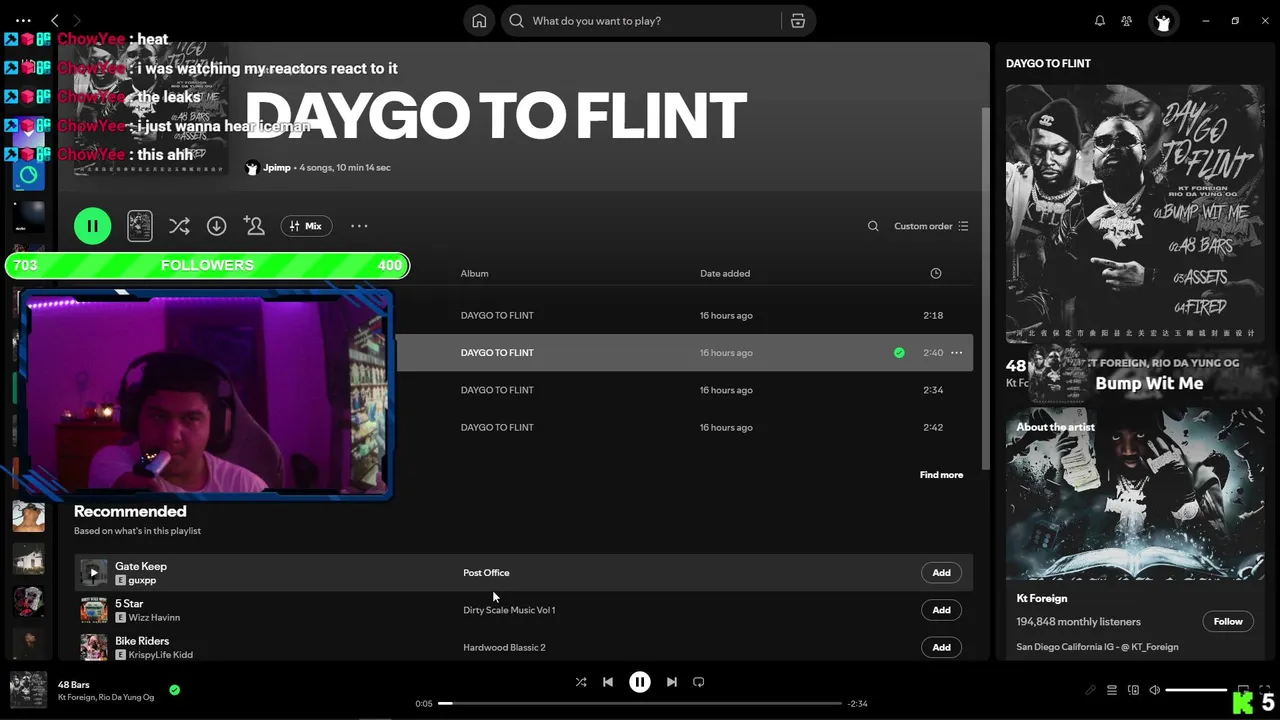Toggle shuffle next to the playlist cover button
This screenshot has width=1280, height=720.
179,226
